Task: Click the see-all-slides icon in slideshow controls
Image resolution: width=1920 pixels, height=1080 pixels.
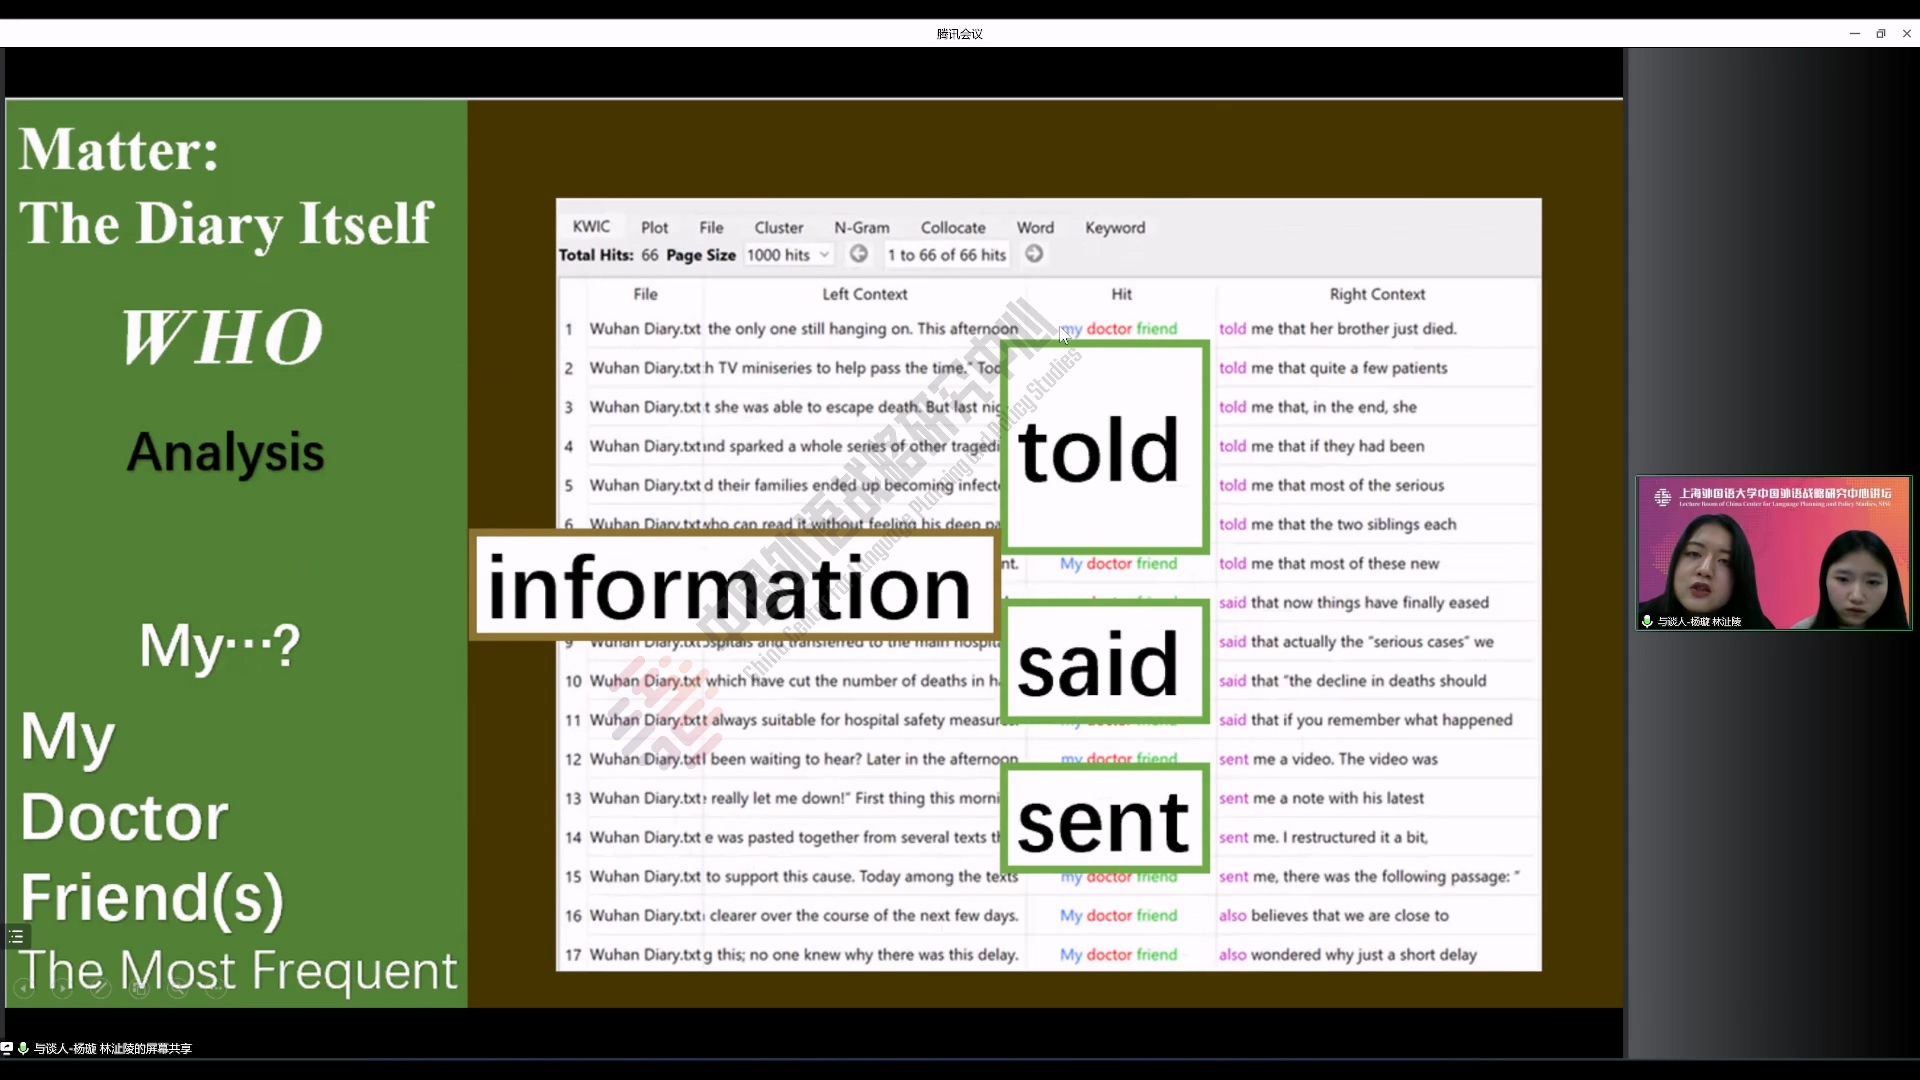Action: (x=139, y=990)
